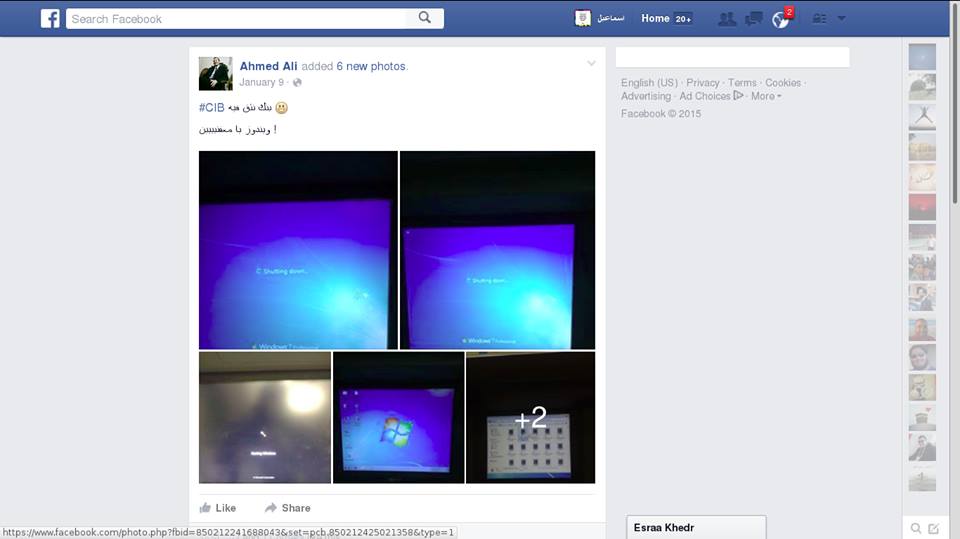
Task: Open Ahmed Ali's profile name link
Action: (268, 66)
